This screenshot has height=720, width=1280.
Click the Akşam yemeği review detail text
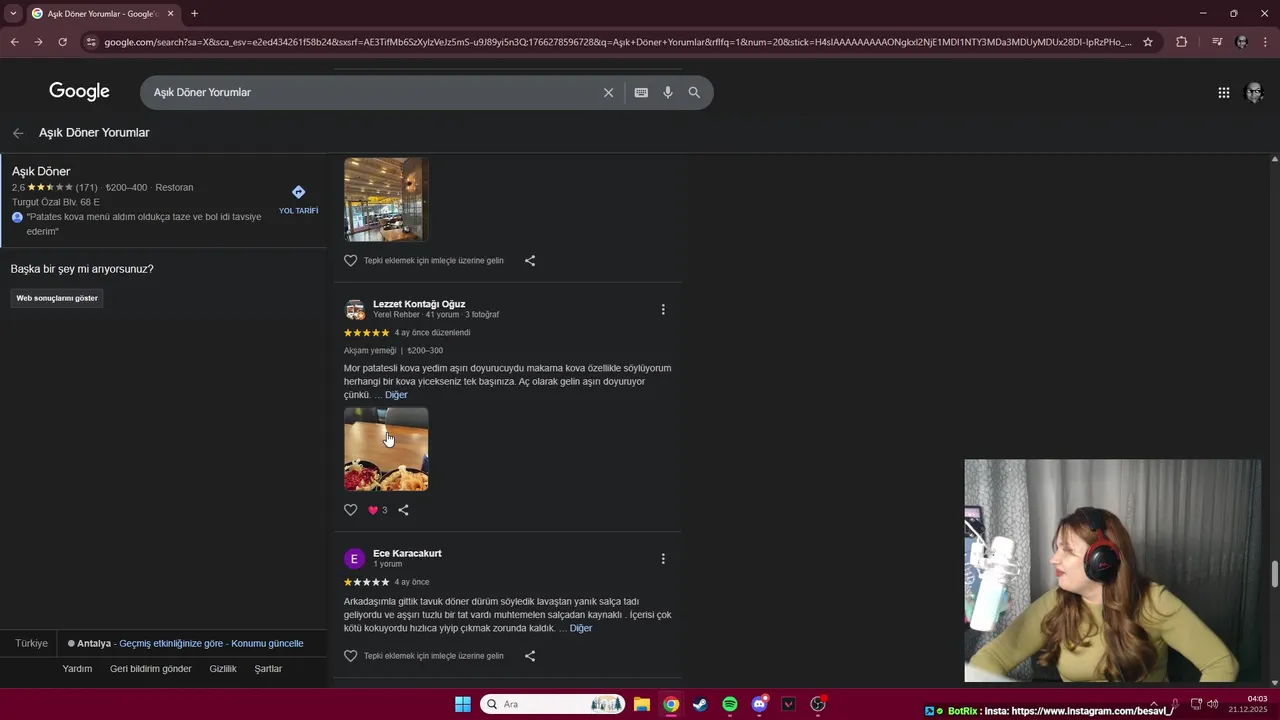pos(370,351)
